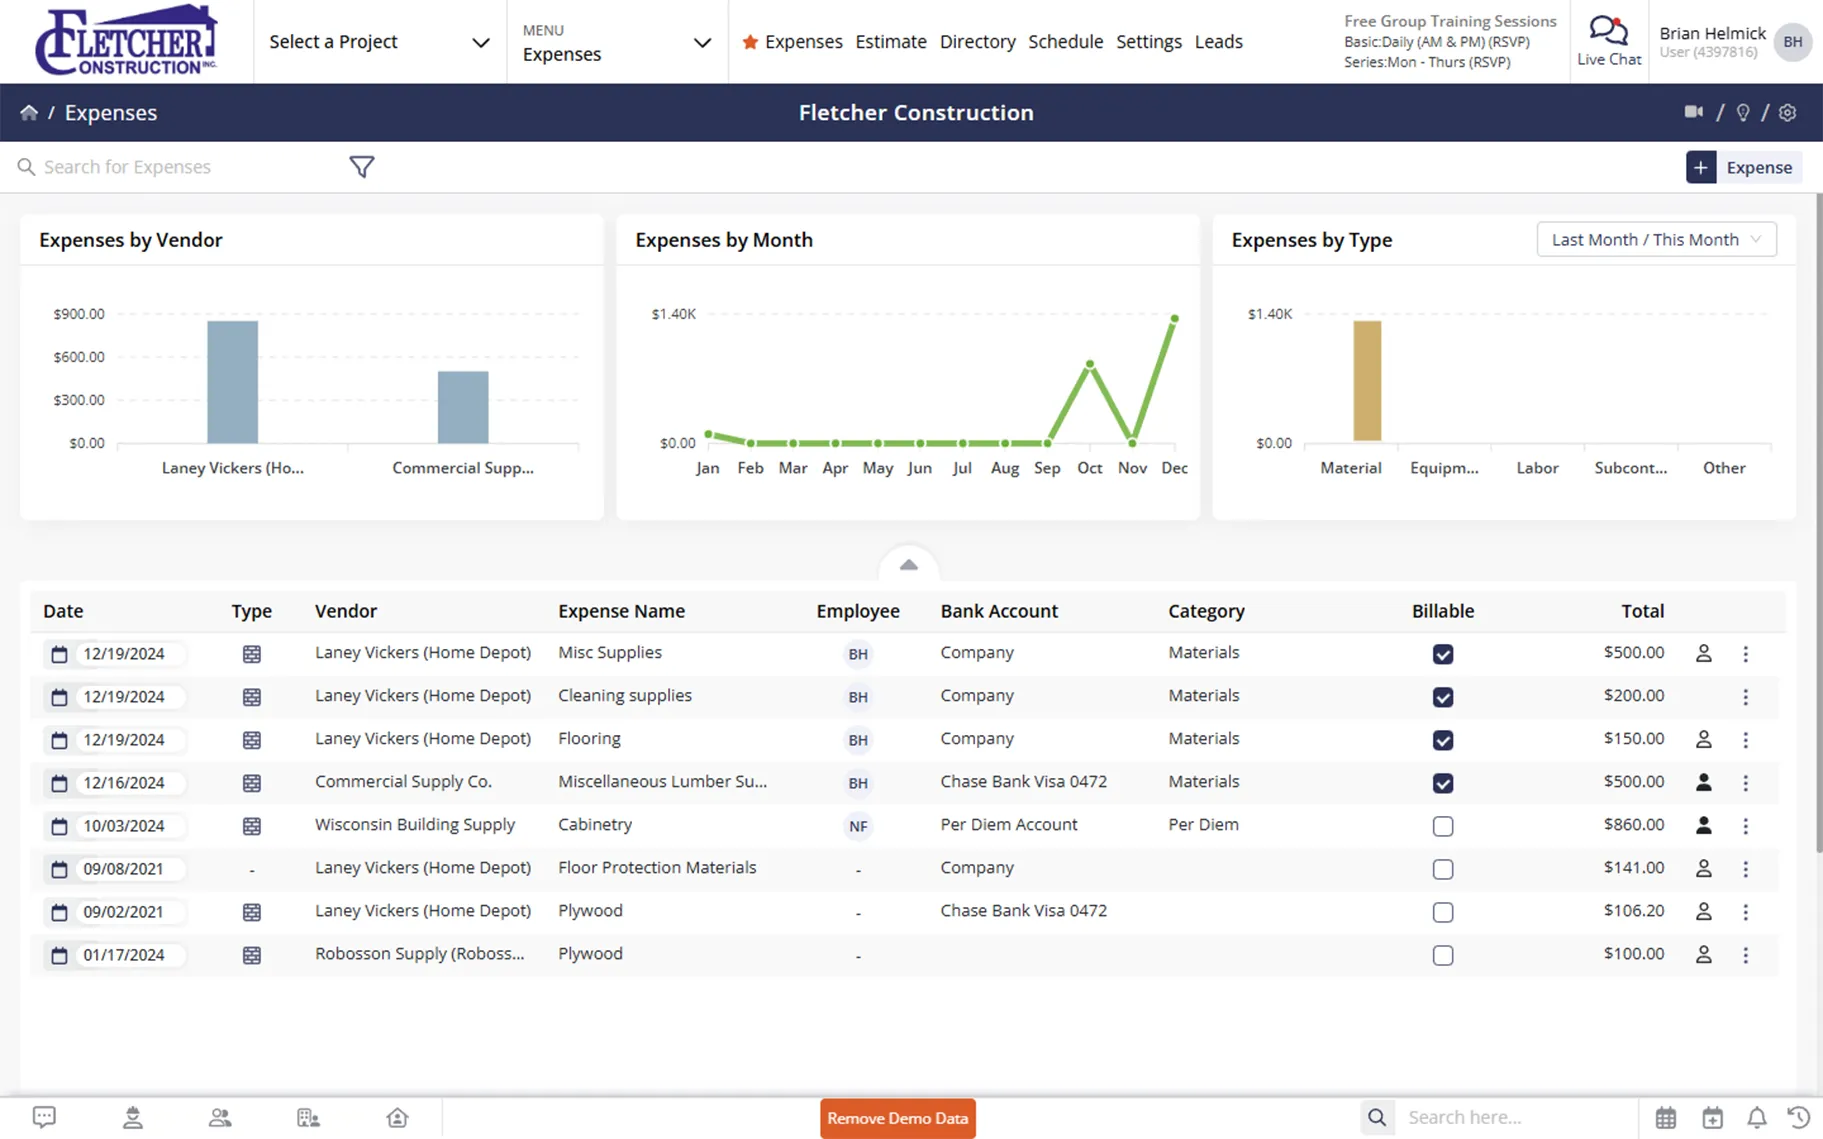Open the video camera help icon
Viewport: 1823px width, 1139px height.
1693,112
